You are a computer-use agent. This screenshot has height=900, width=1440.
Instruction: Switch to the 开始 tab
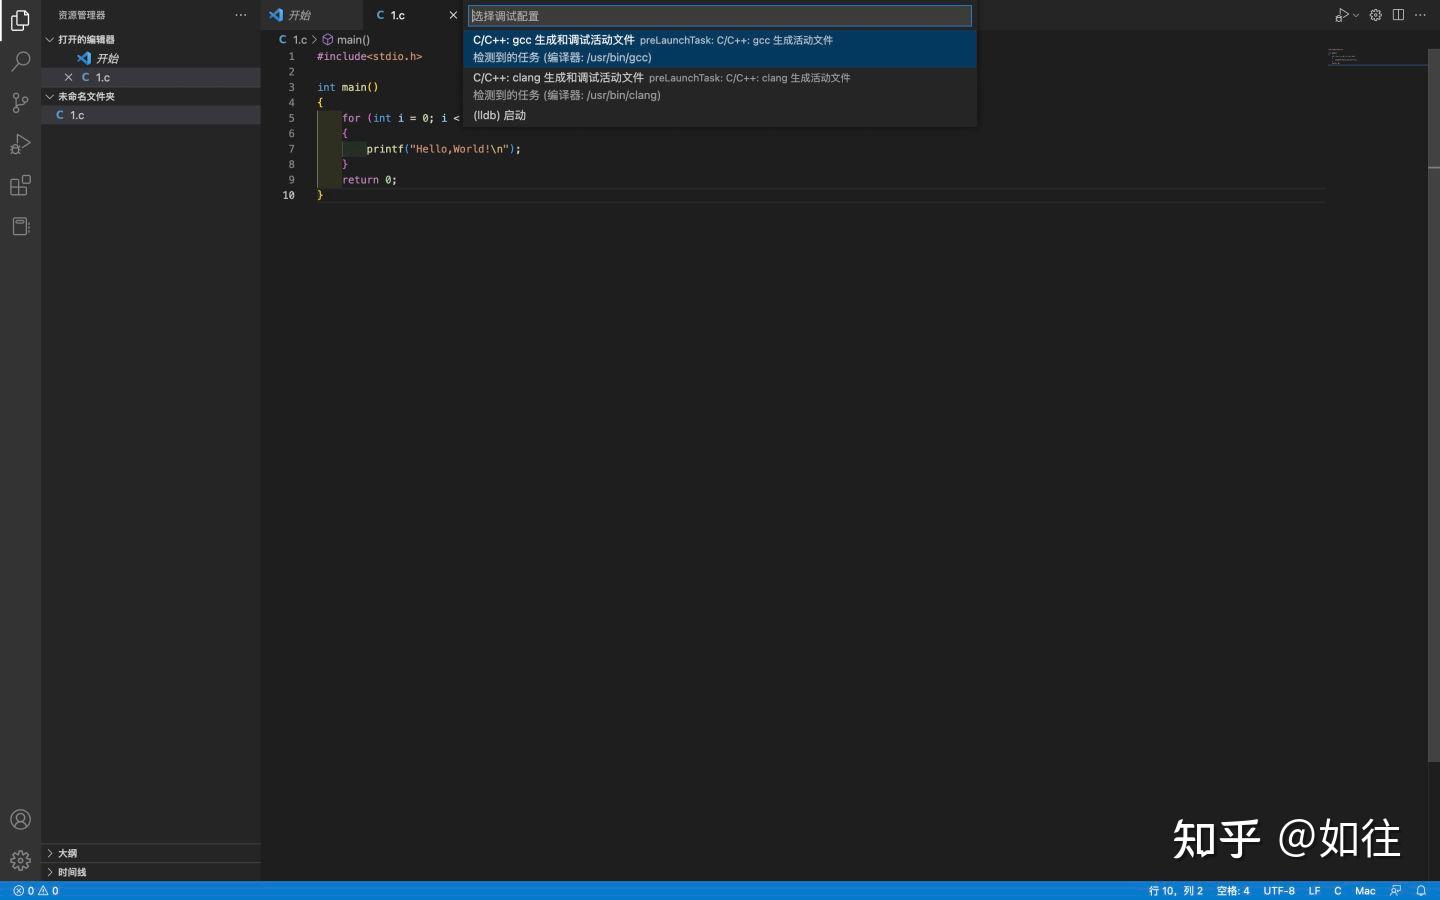click(x=313, y=15)
